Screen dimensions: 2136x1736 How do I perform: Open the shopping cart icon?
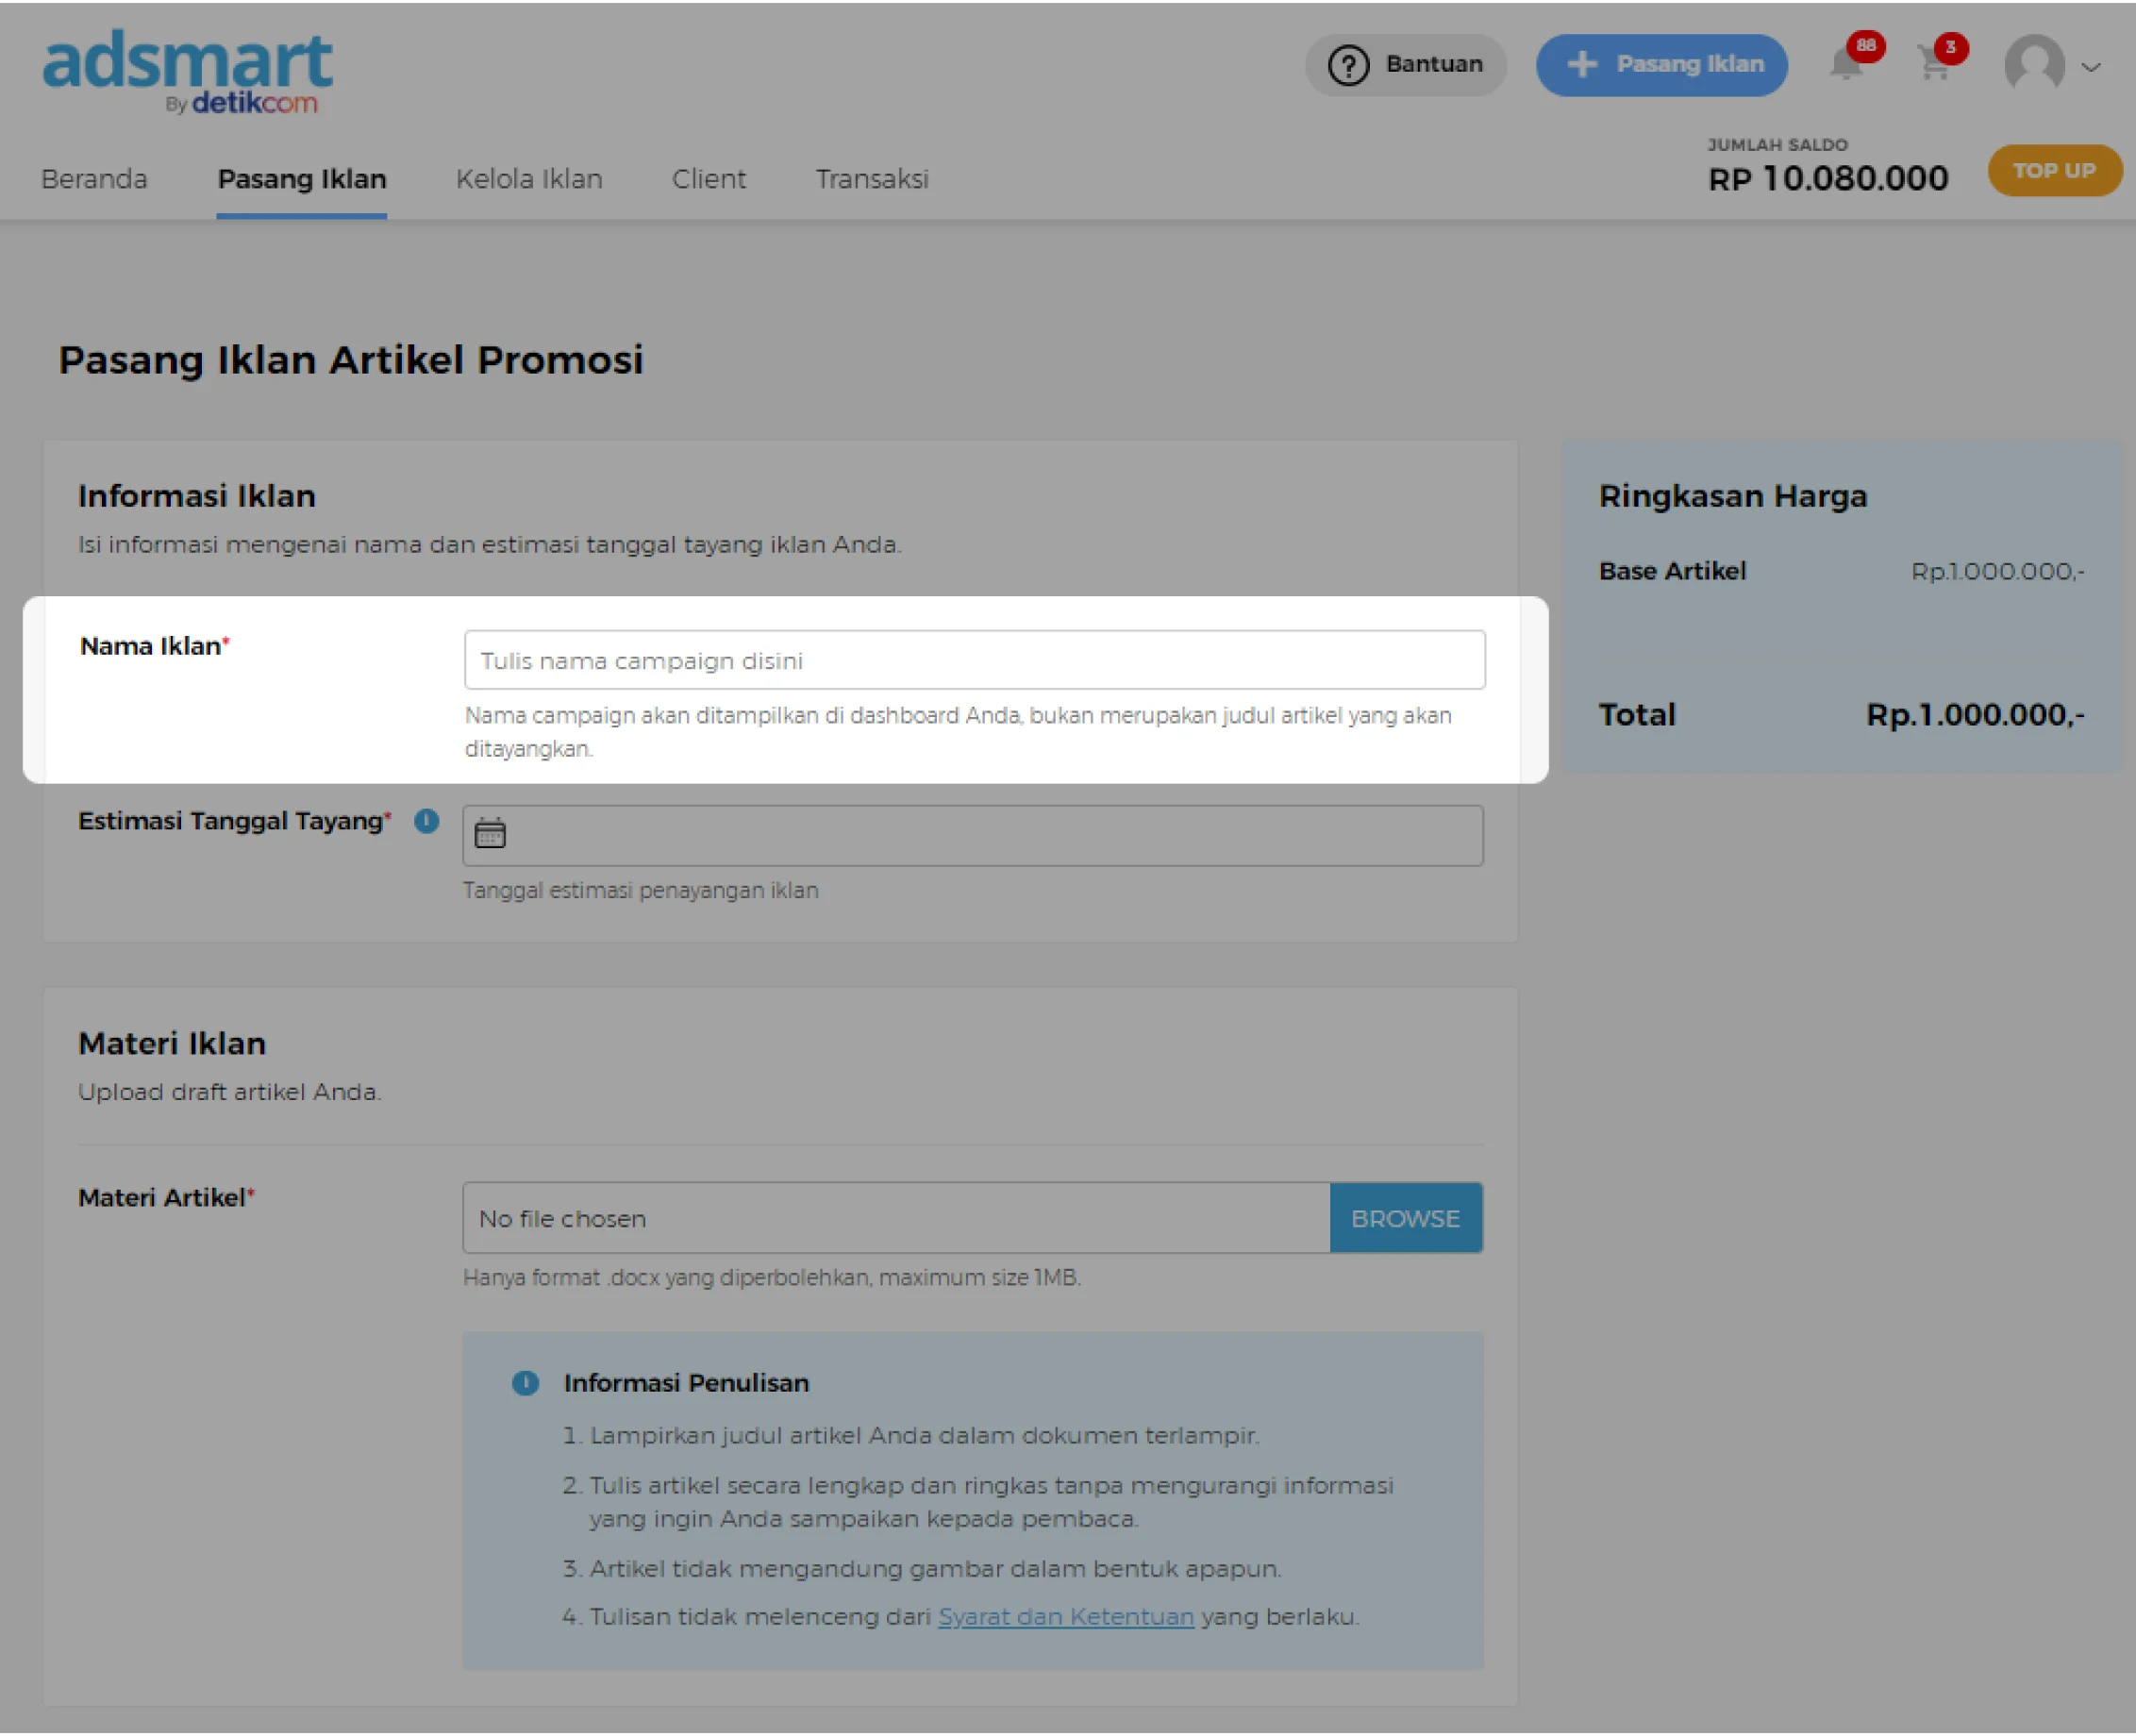point(1934,64)
